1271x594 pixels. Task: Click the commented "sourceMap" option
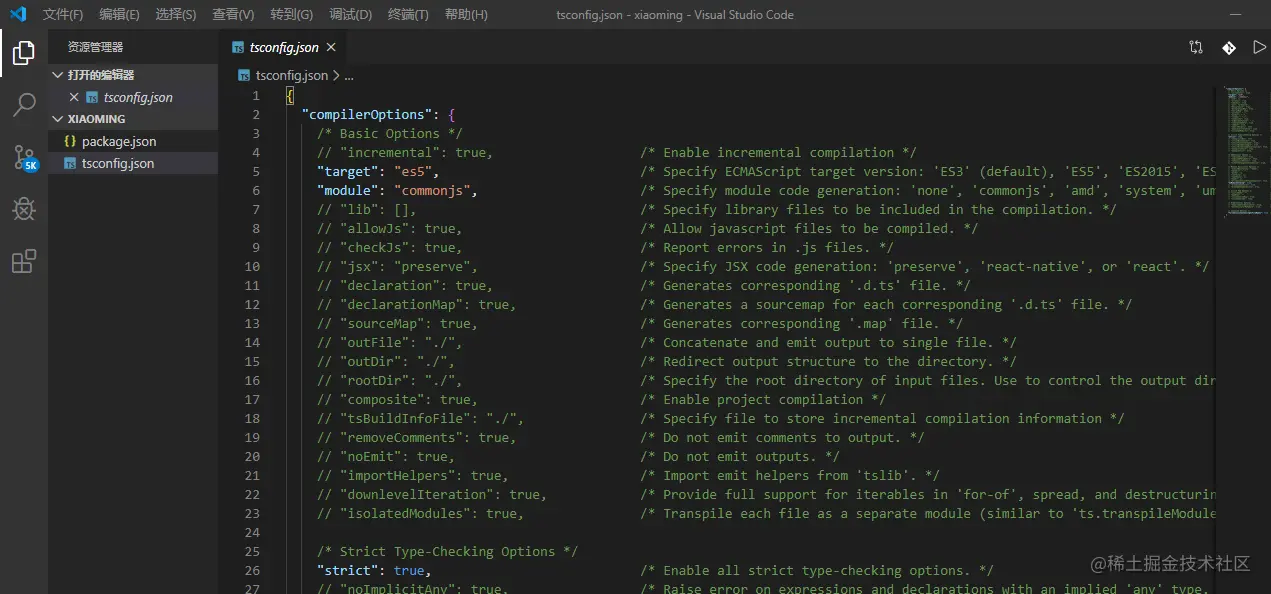point(398,323)
